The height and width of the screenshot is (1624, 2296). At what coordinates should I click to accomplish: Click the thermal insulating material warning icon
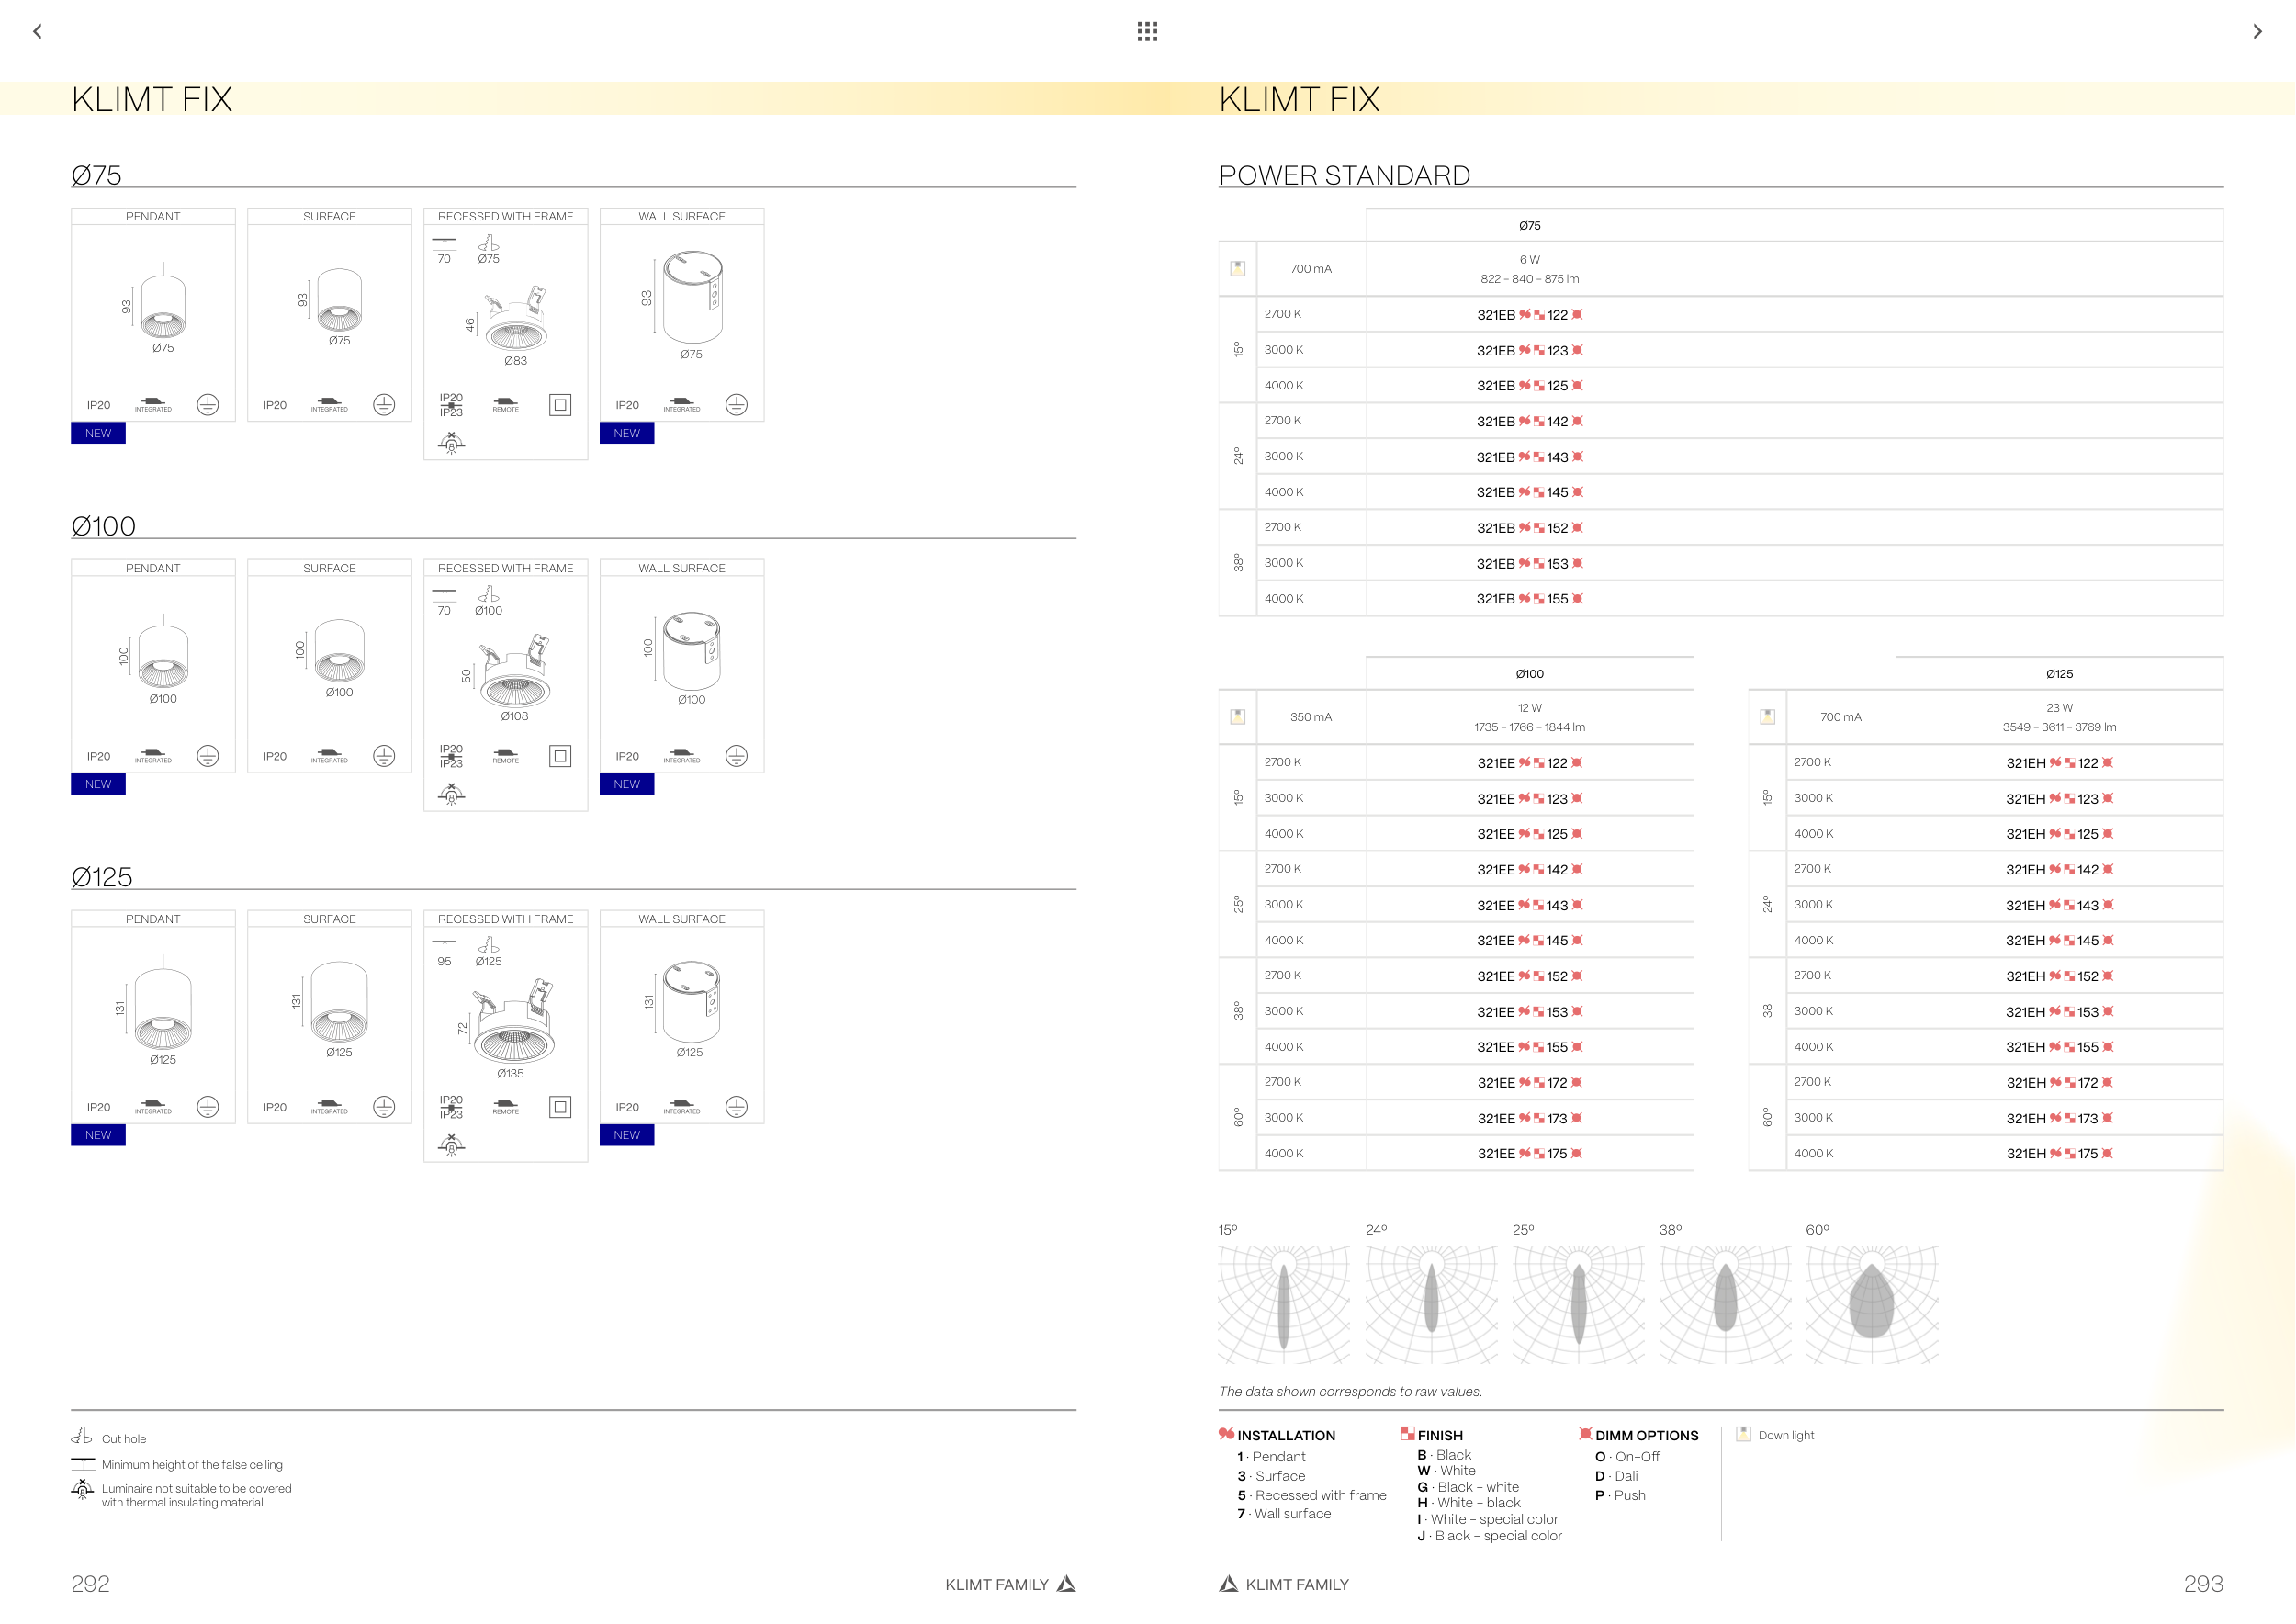coord(82,1490)
